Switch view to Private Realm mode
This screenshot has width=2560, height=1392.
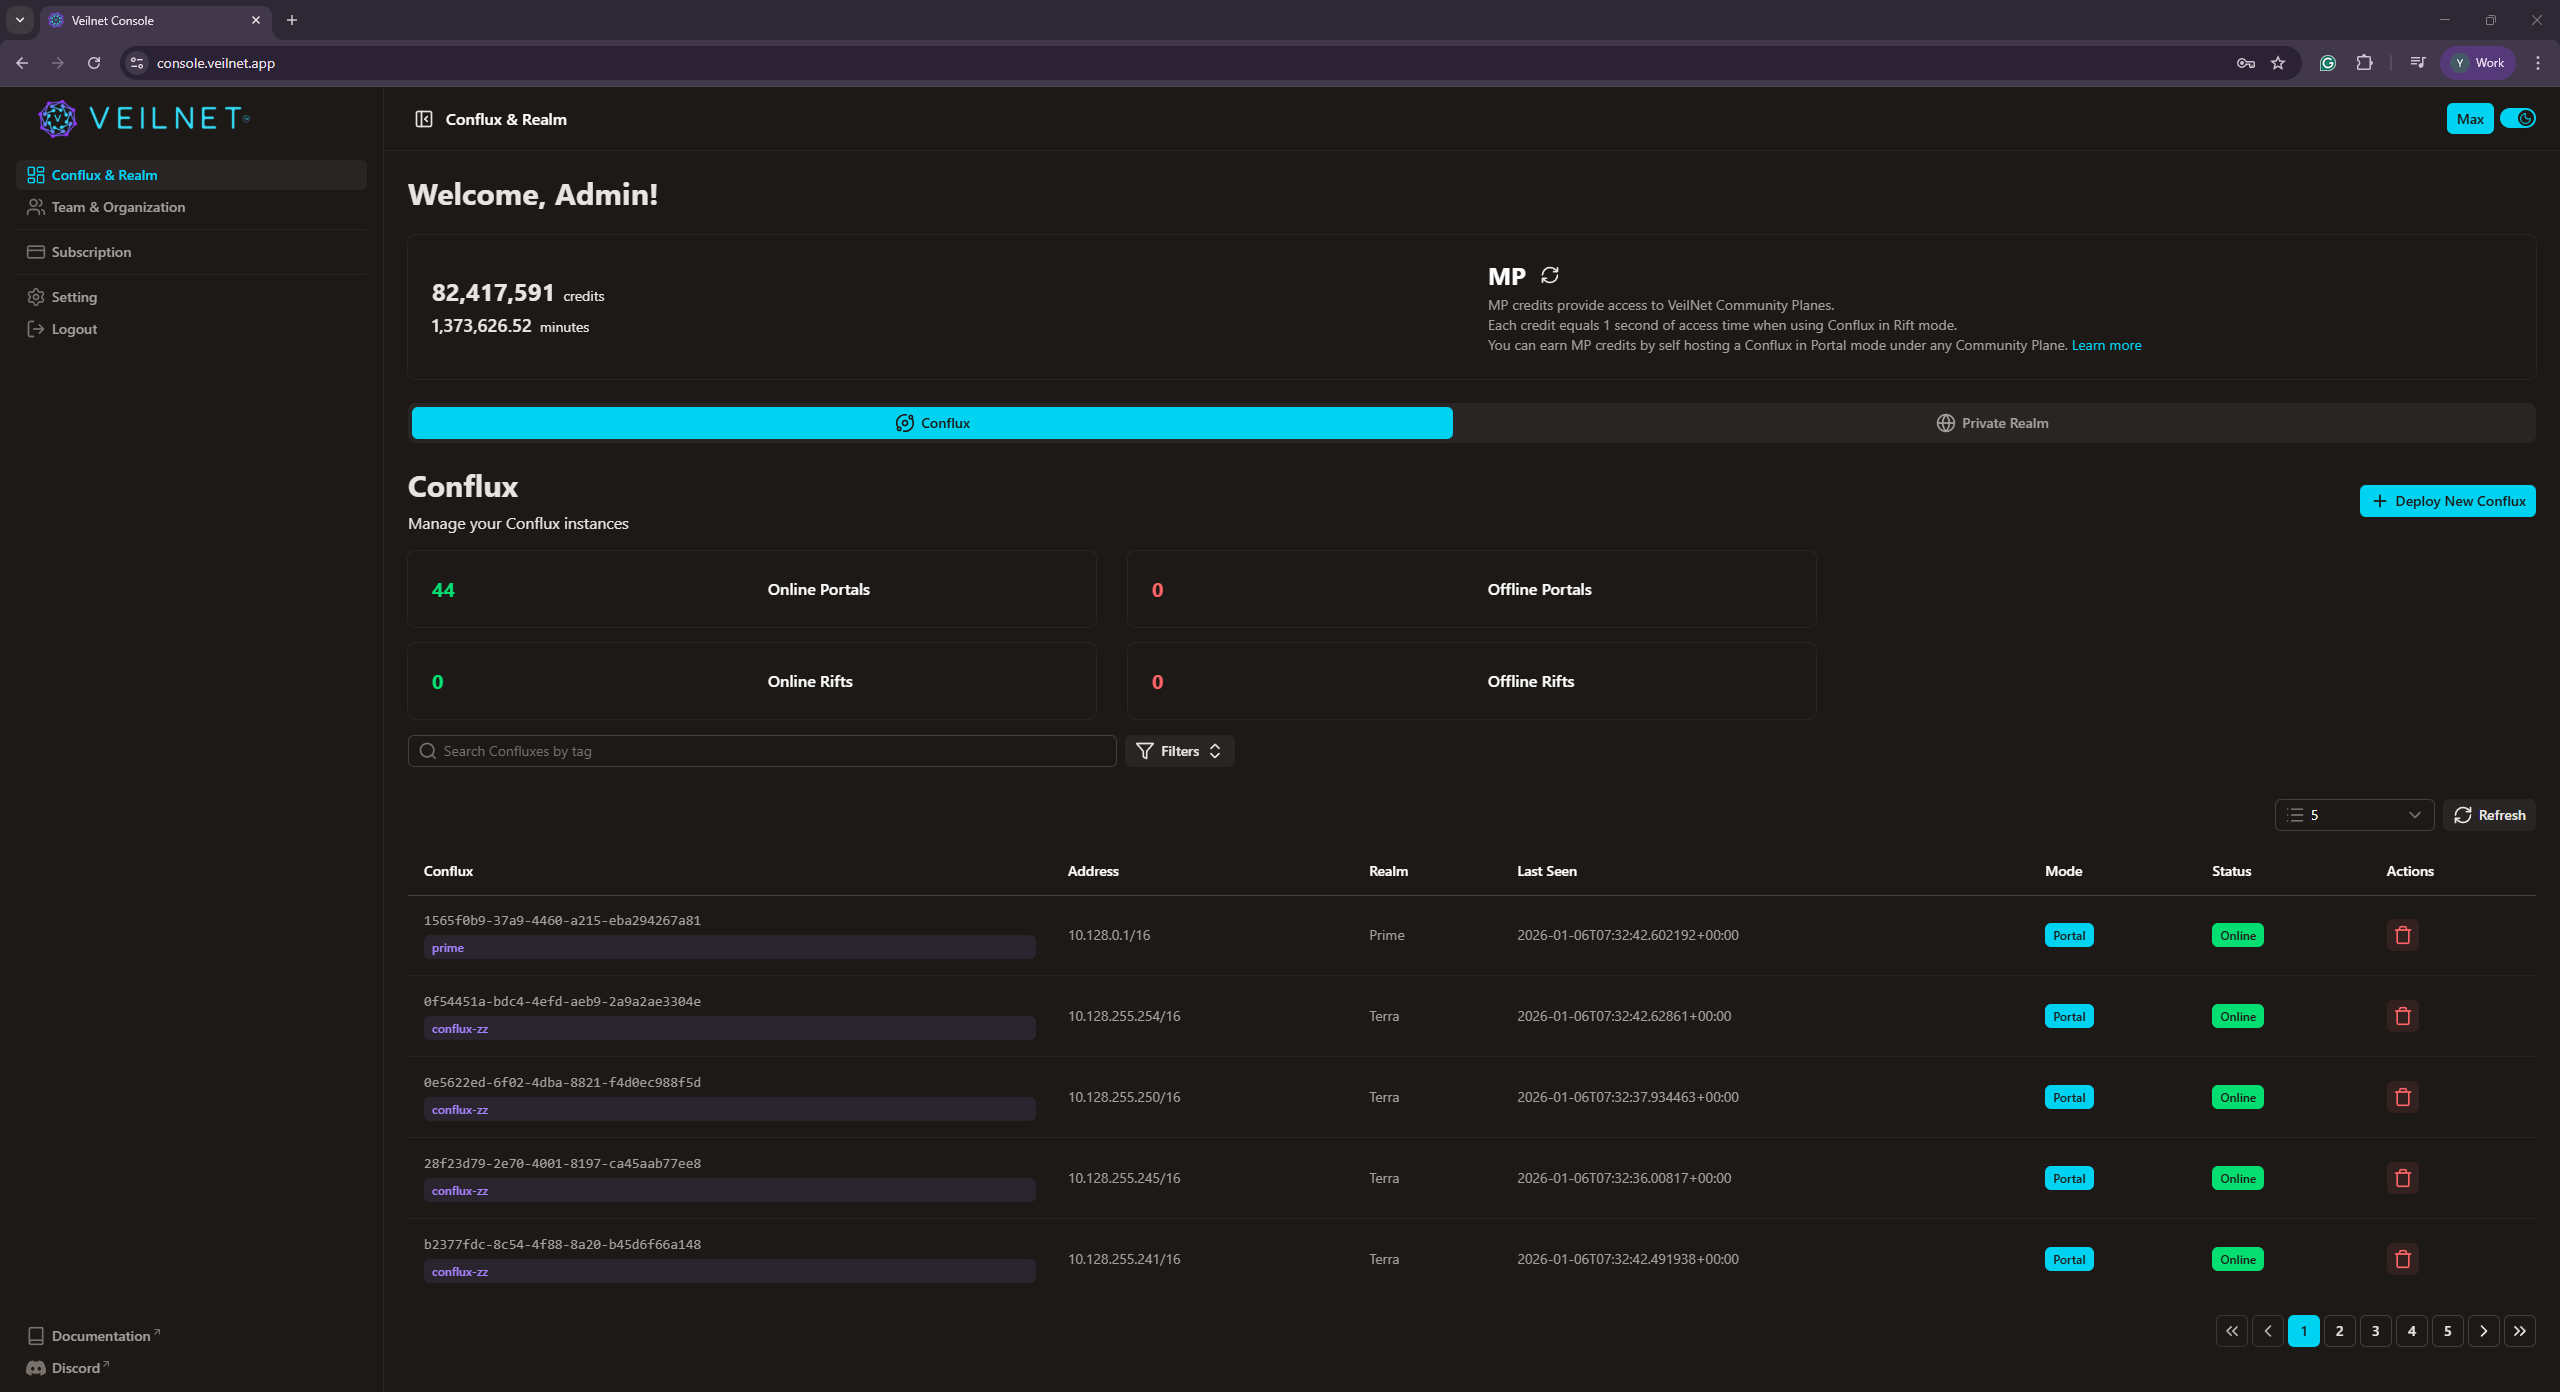(1991, 422)
